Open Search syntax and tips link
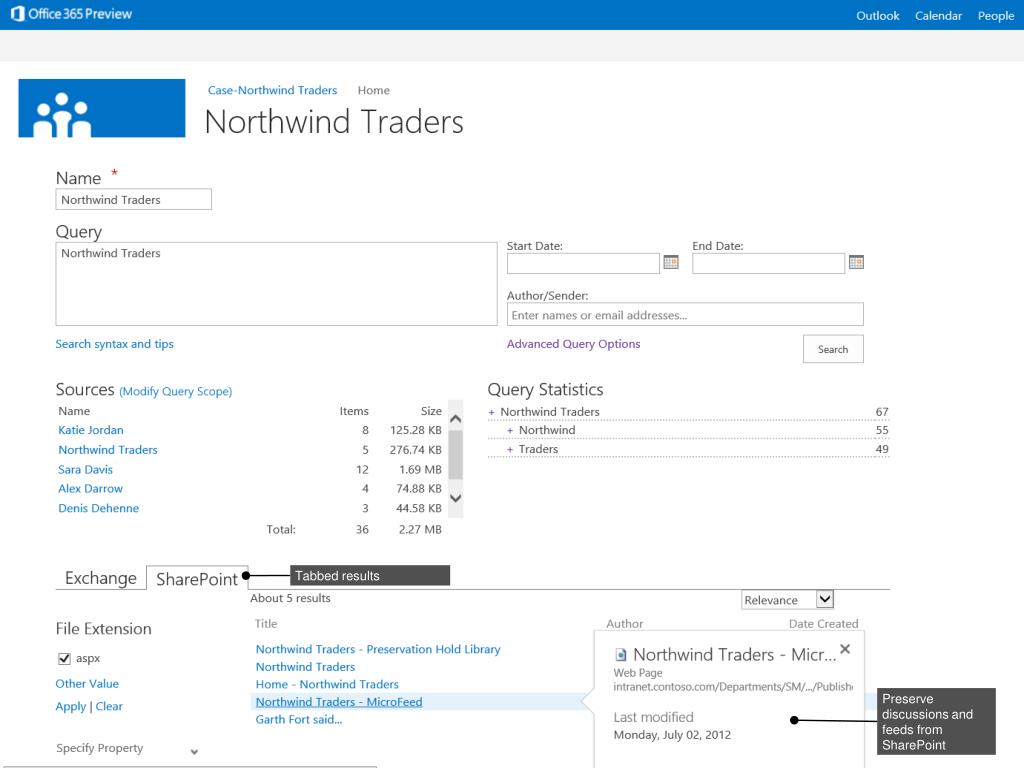This screenshot has height=768, width=1024. coord(114,344)
